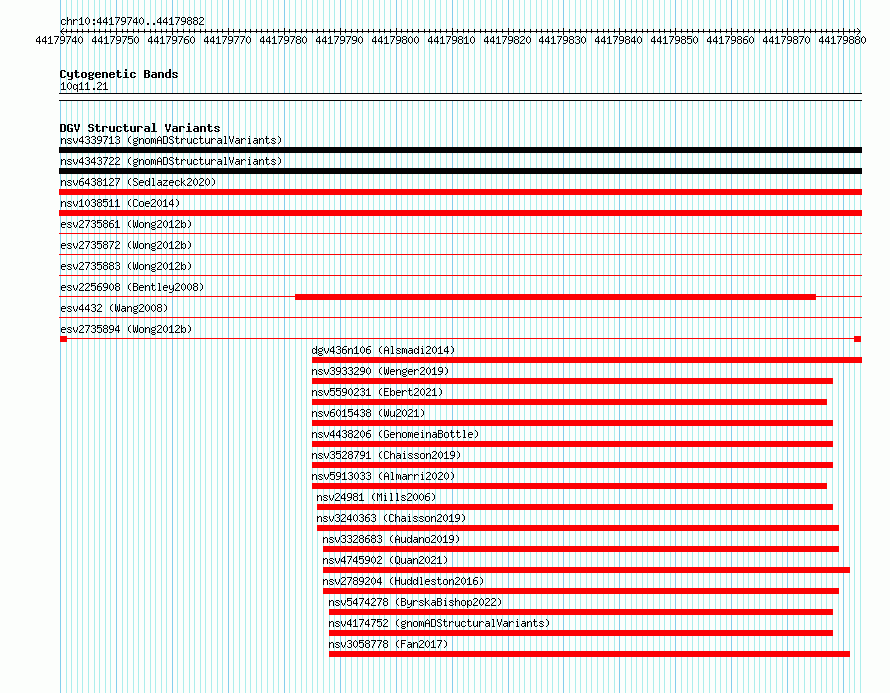890x693 pixels.
Task: Click the red bar under nsv1038511
Action: [x=460, y=213]
